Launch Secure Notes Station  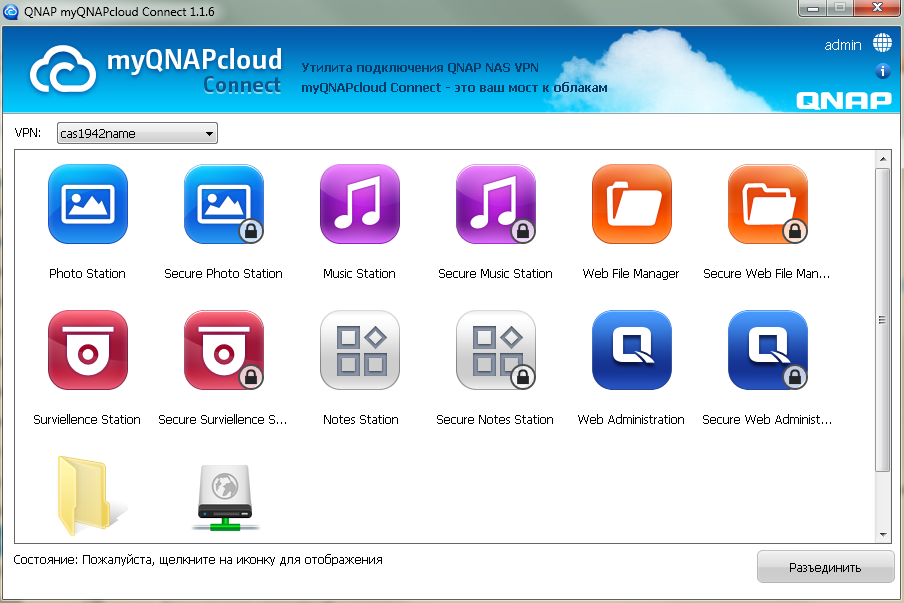(x=496, y=350)
